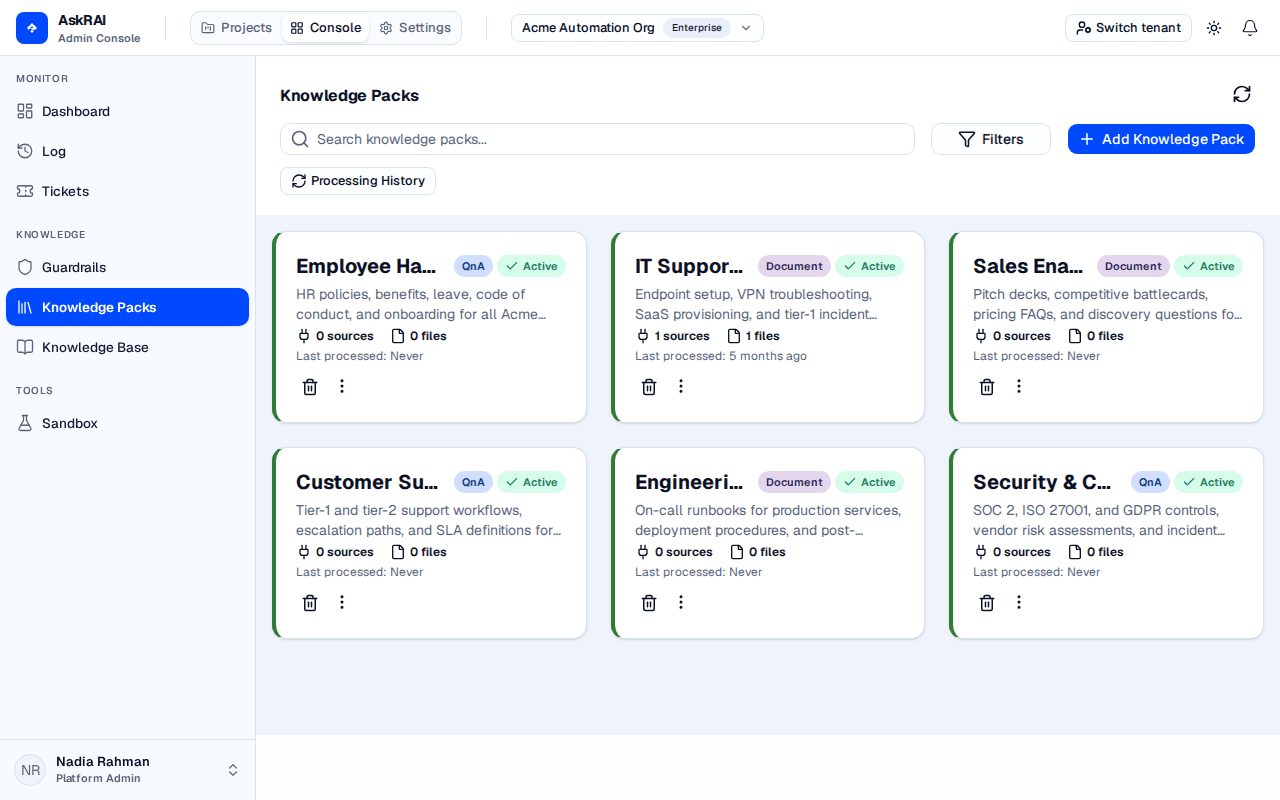Click the sources plug icon in IT Support card
Viewport: 1280px width, 800px height.
tap(643, 336)
